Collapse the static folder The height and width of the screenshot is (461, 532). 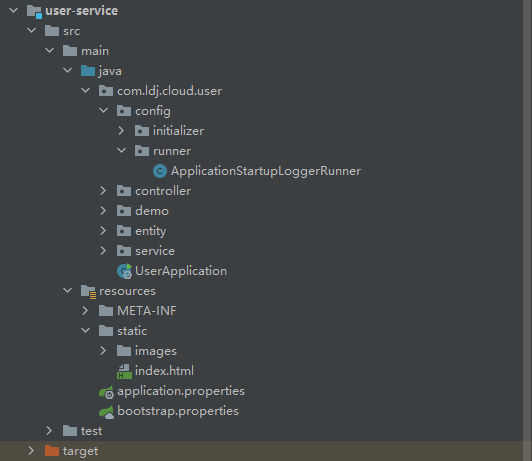[x=86, y=330]
